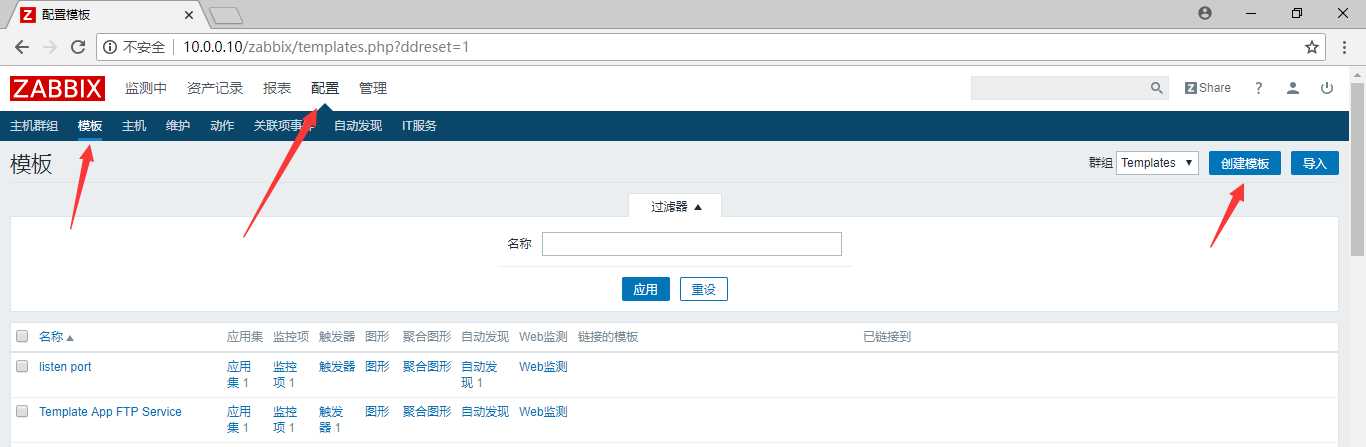Image resolution: width=1366 pixels, height=447 pixels.
Task: Click 应用 filter button
Action: pos(646,289)
